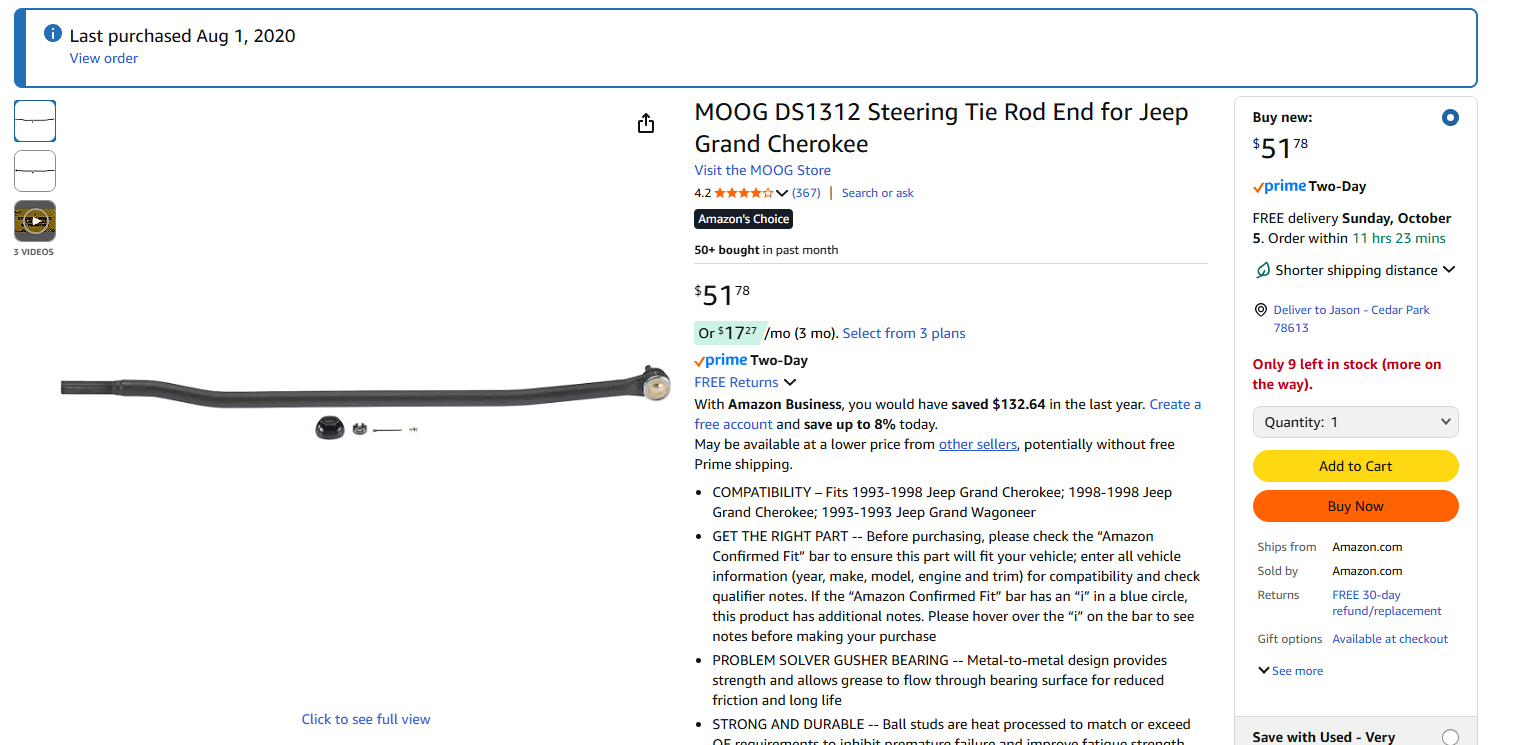1532x745 pixels.
Task: Click the share icon above product image
Action: click(646, 123)
